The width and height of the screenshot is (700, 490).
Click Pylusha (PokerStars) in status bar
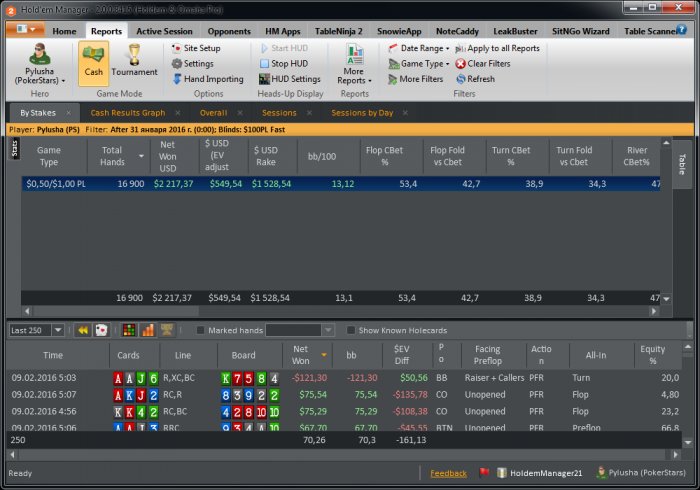click(x=641, y=473)
